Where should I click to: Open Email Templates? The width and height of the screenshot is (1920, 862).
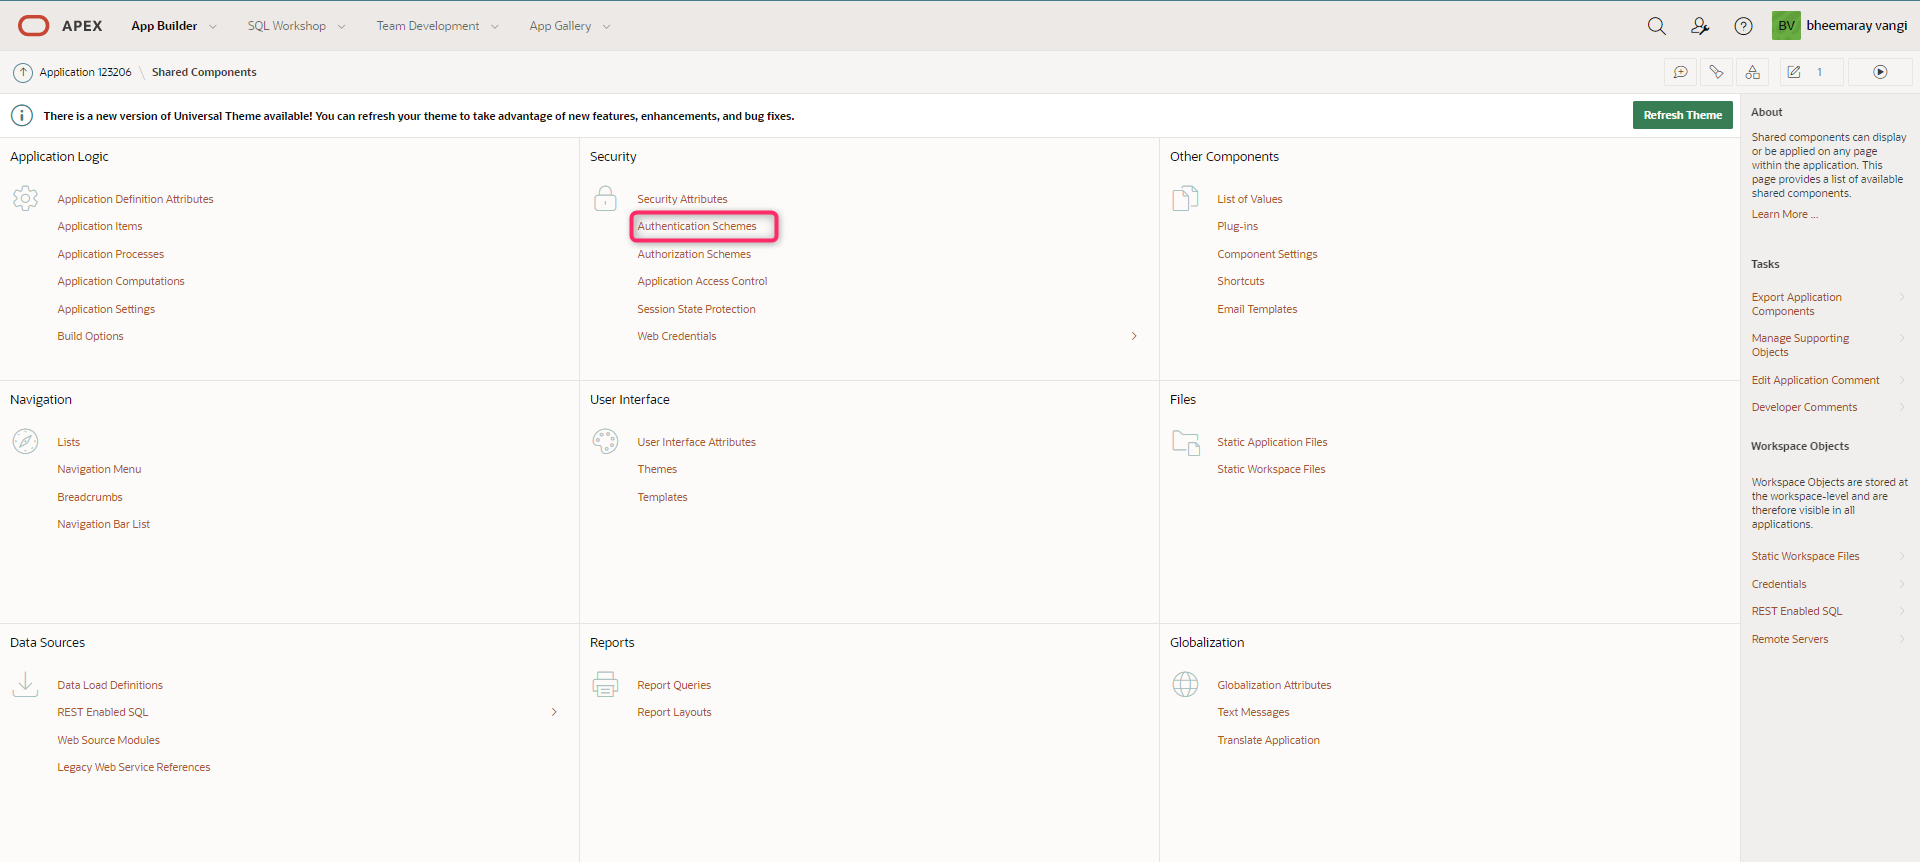coord(1257,309)
